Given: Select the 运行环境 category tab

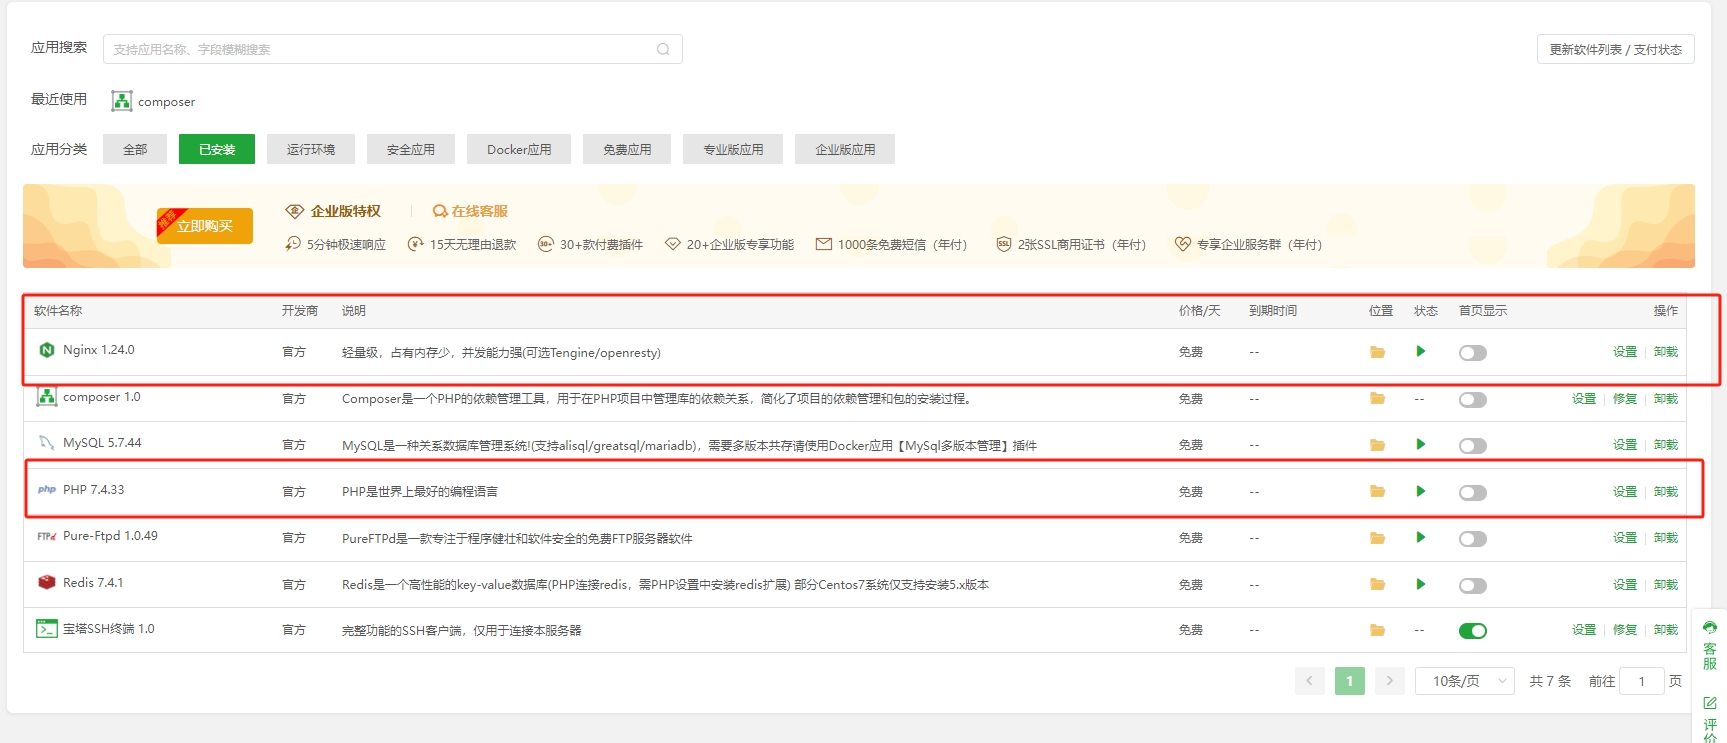Looking at the screenshot, I should 311,149.
